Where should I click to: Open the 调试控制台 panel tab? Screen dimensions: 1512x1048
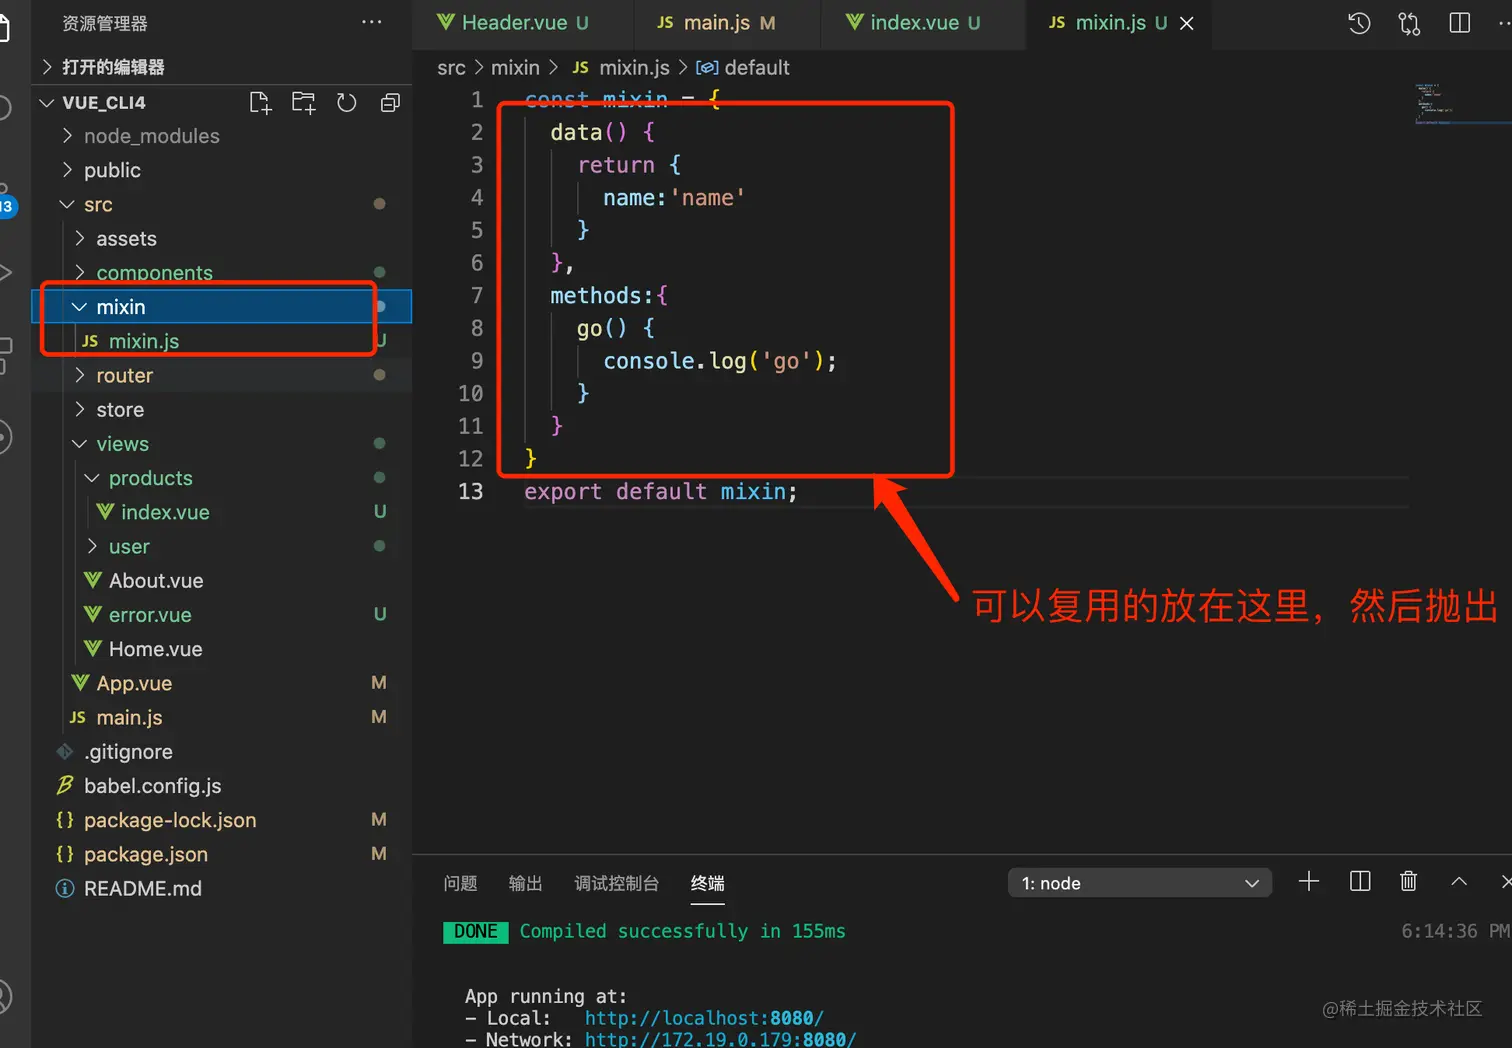[x=616, y=883]
